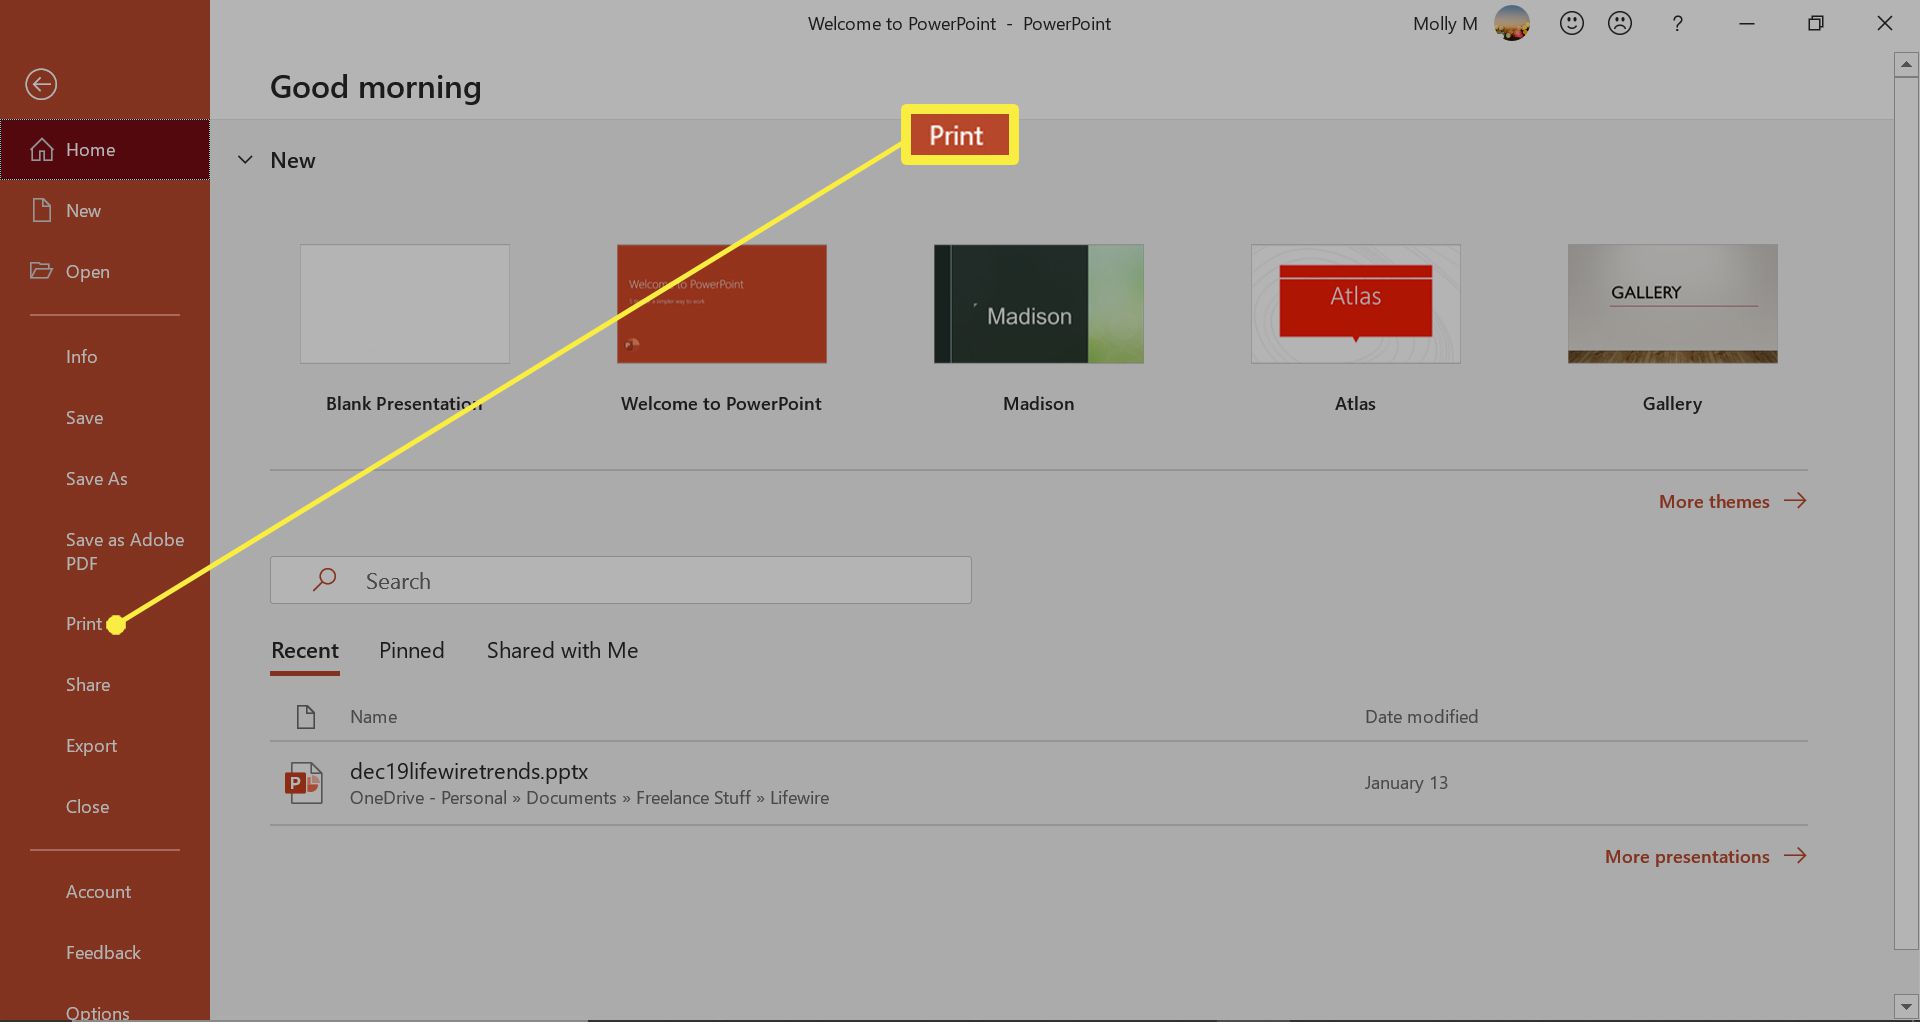1920x1022 pixels.
Task: Click Close in the sidebar
Action: tap(88, 807)
